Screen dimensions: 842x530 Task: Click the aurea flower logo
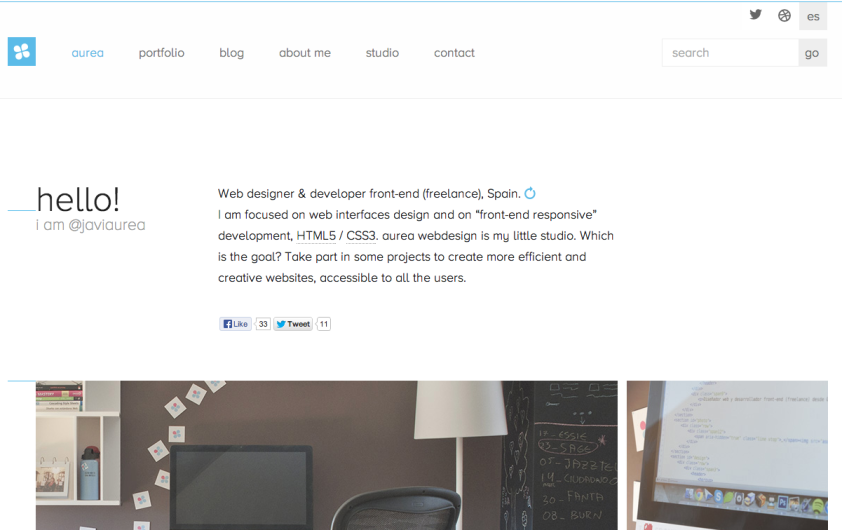click(21, 52)
